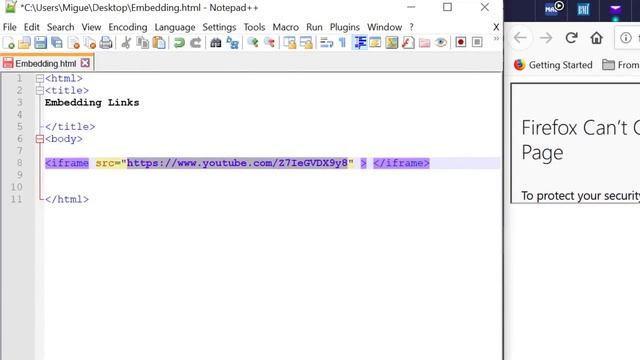
Task: Click the grey Redo arrow icon
Action: 196,42
